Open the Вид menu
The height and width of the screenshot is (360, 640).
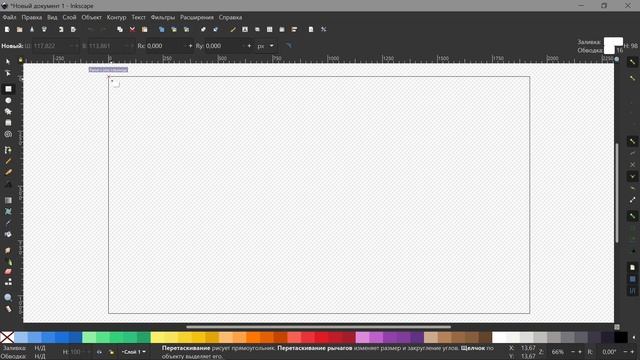52,18
